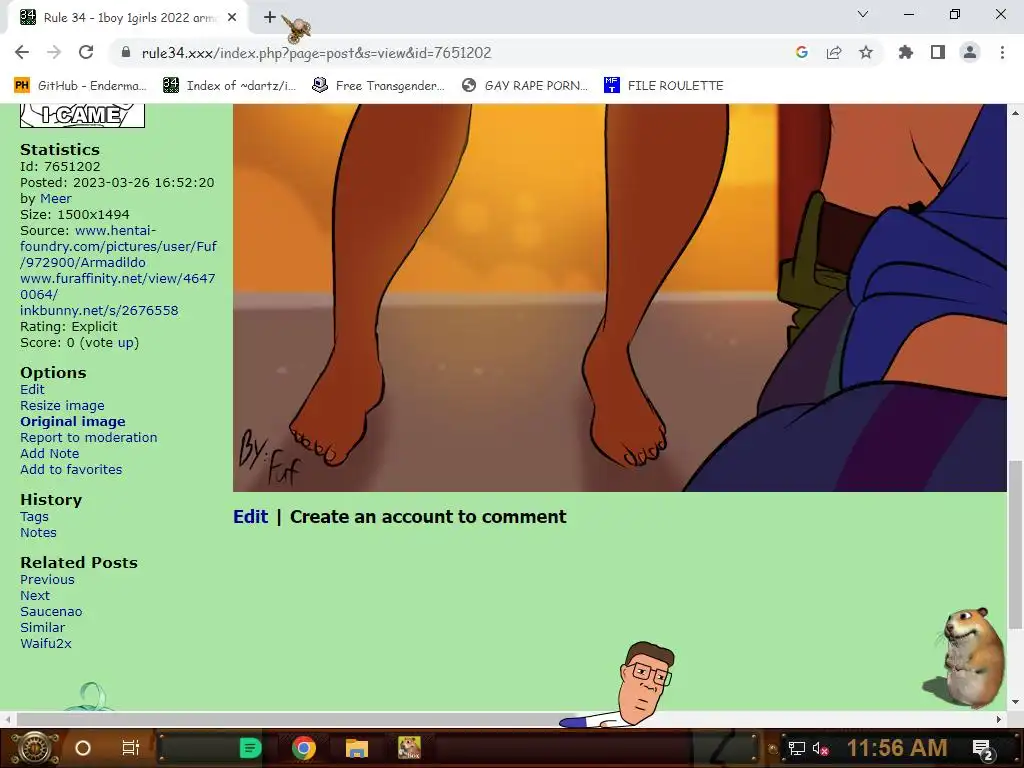
Task: Open the Start menu orb
Action: [x=34, y=748]
